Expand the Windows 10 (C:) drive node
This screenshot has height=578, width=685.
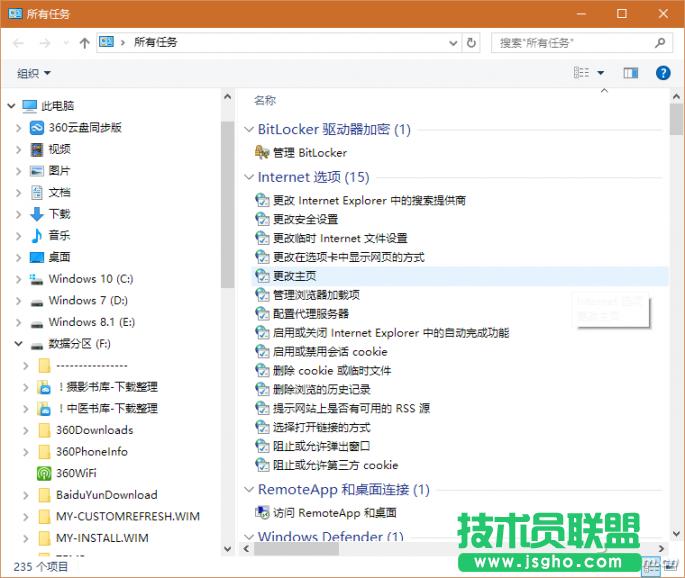[x=18, y=279]
